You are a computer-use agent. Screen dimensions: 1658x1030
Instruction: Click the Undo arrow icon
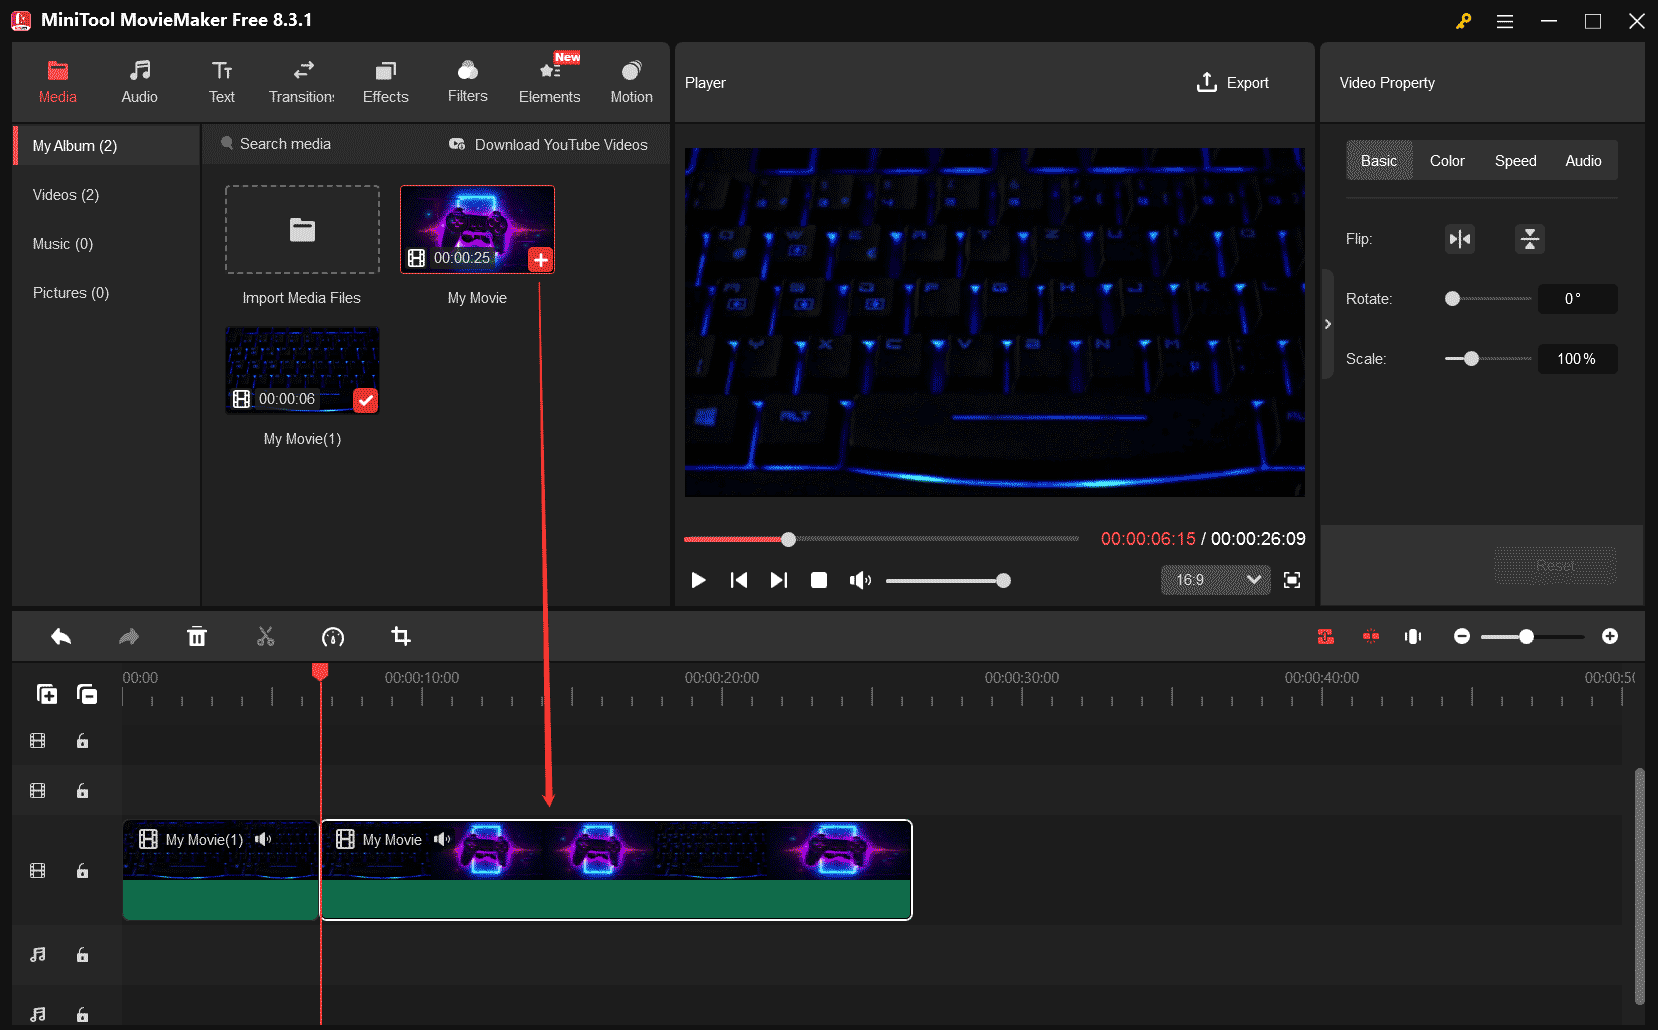tap(60, 636)
